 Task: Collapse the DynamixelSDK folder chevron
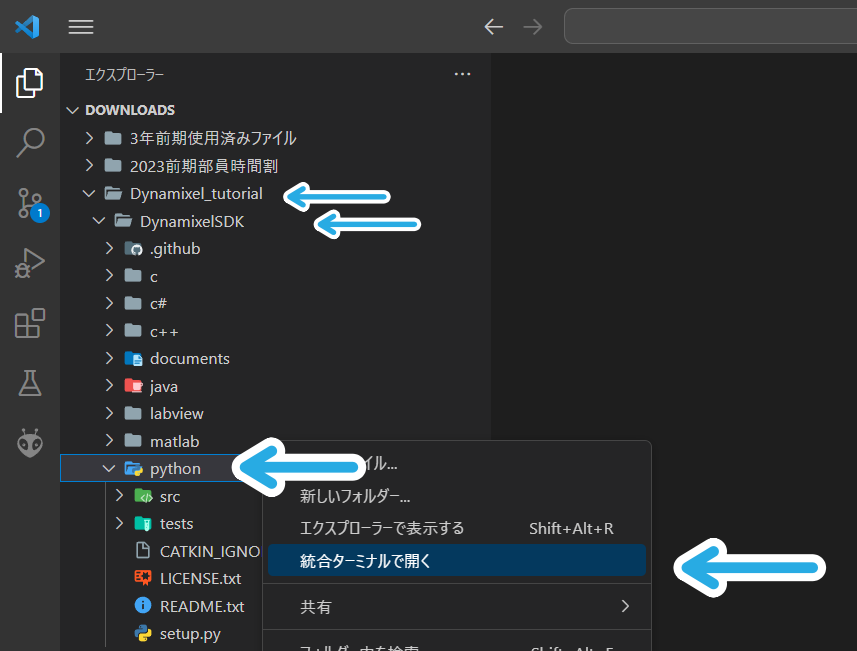coord(98,221)
